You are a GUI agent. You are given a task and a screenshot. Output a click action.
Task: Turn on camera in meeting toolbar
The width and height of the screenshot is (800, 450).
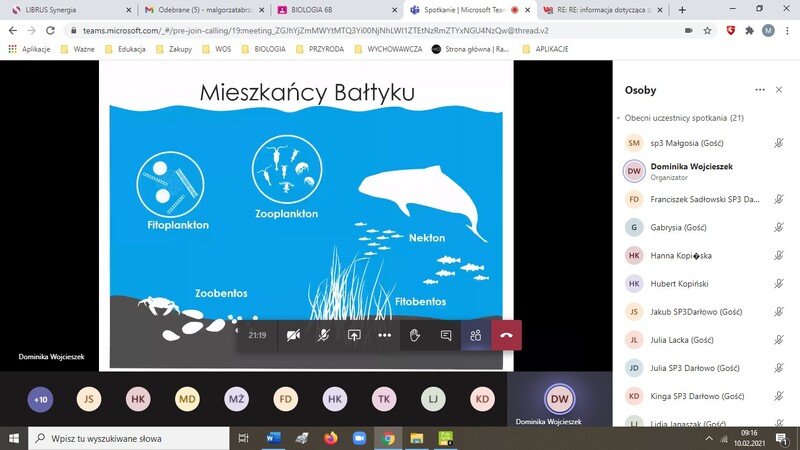point(293,336)
